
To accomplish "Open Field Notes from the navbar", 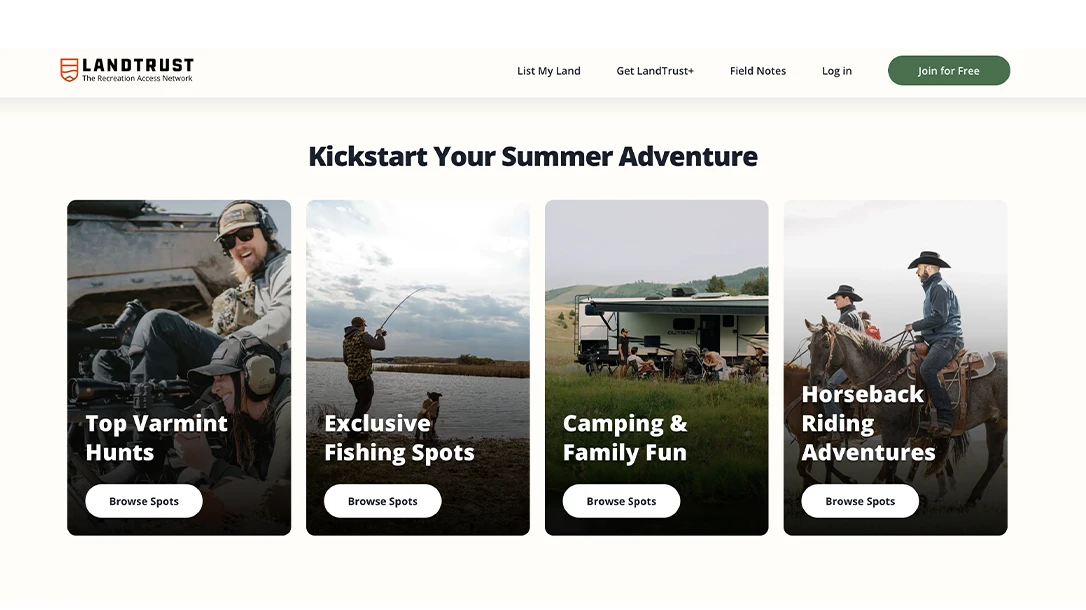I will (x=758, y=71).
